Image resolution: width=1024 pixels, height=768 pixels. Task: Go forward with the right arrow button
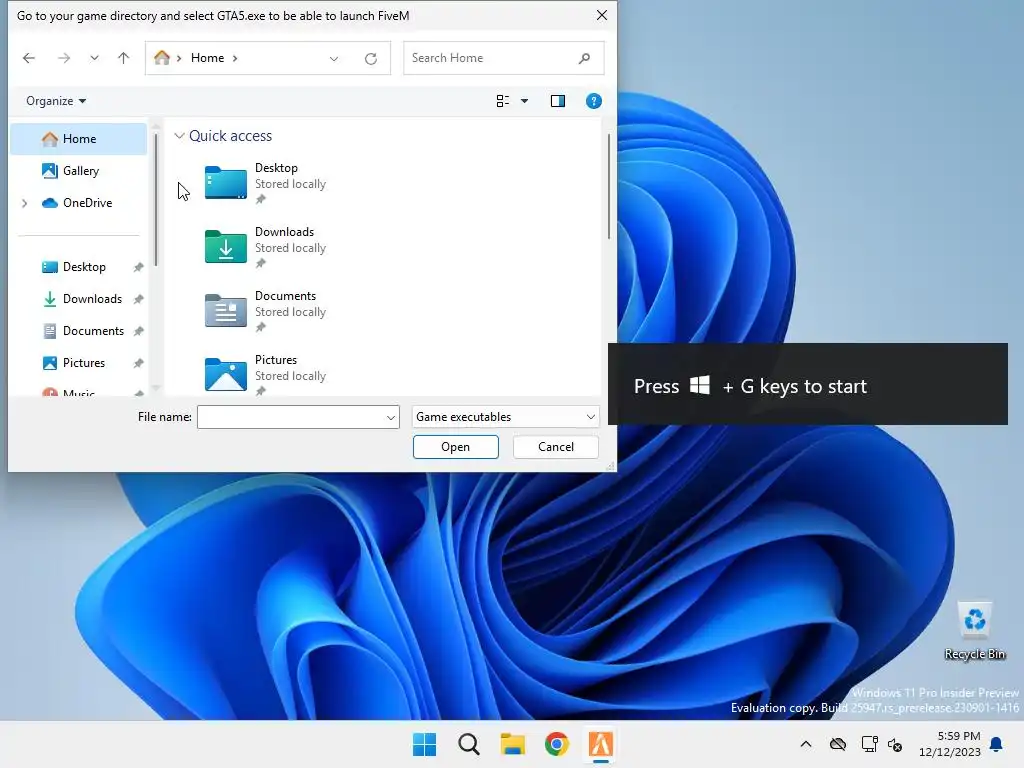(64, 58)
